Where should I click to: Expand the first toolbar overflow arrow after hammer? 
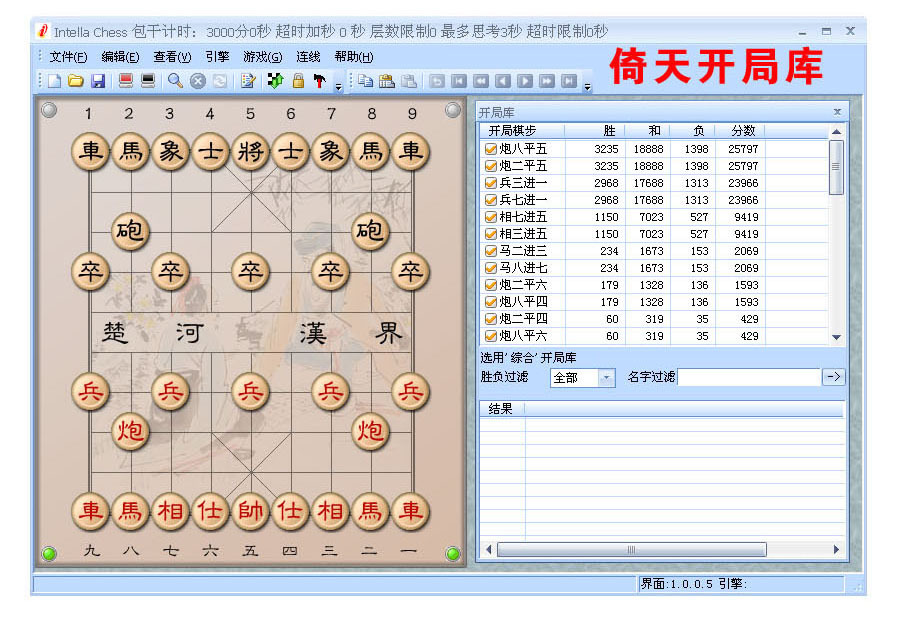[x=339, y=87]
